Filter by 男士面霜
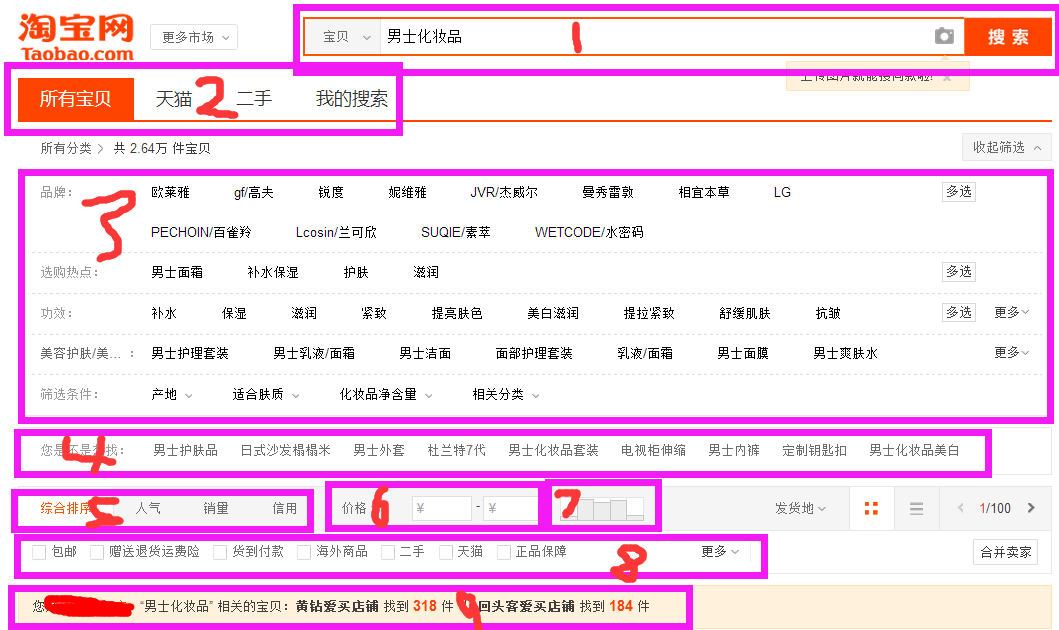The height and width of the screenshot is (630, 1059). coord(177,272)
